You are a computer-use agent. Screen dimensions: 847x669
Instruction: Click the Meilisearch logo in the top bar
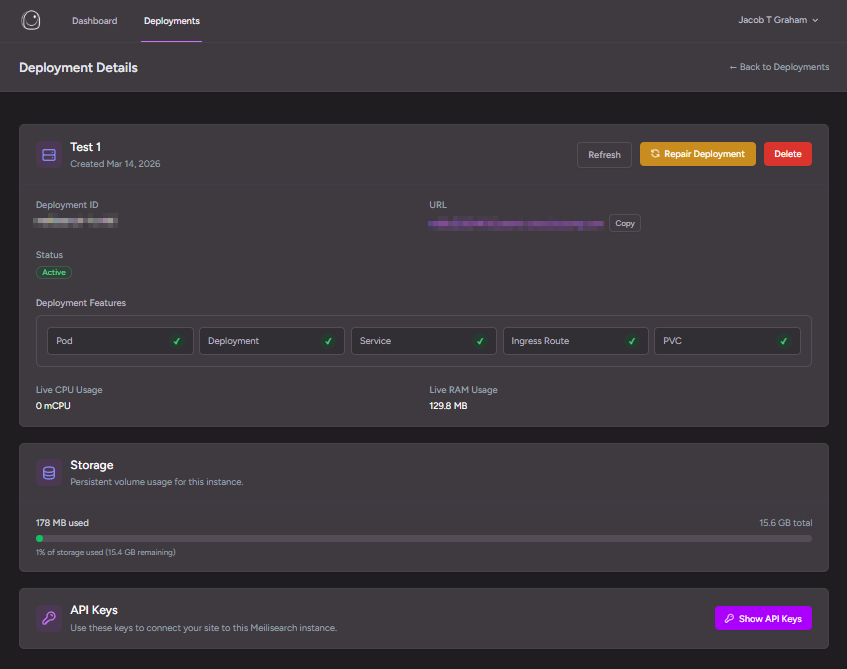click(30, 20)
